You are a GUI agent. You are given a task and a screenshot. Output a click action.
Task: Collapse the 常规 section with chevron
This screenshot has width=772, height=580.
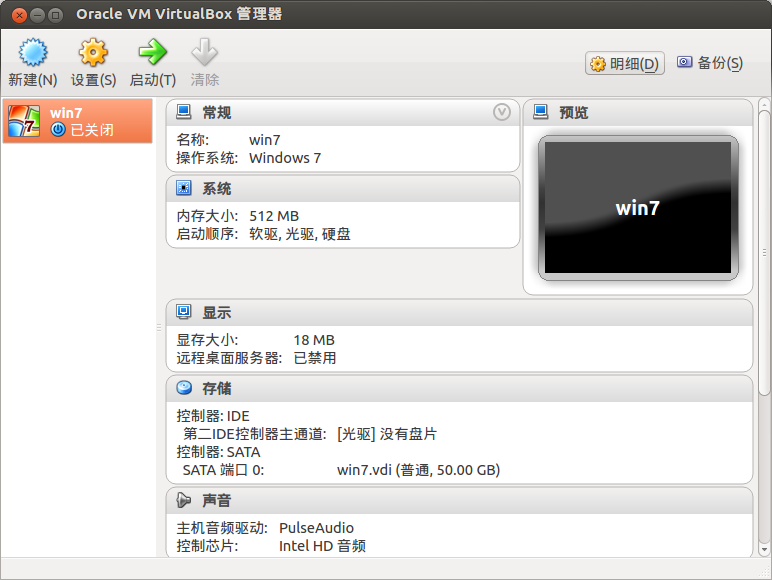point(502,112)
